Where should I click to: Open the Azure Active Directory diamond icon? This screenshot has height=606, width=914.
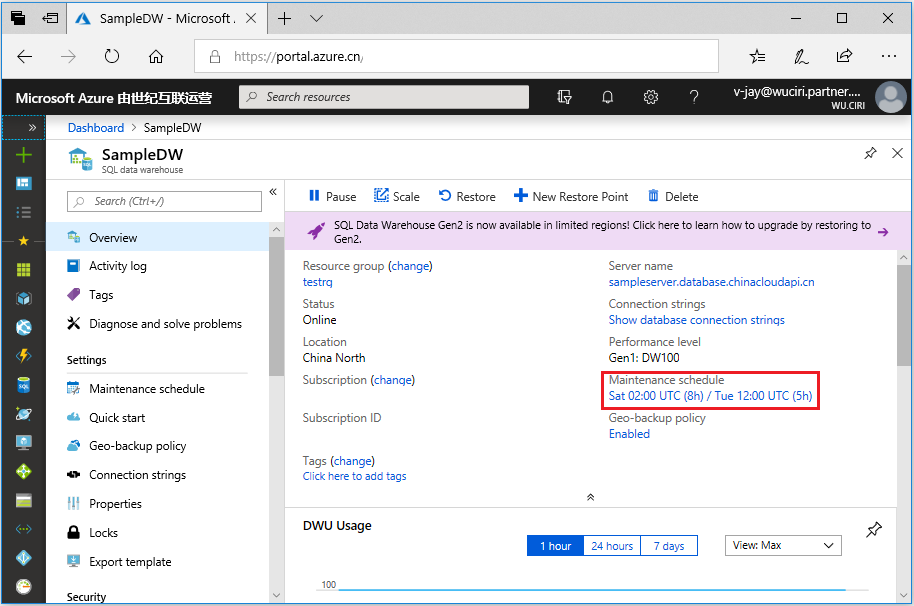[x=23, y=558]
